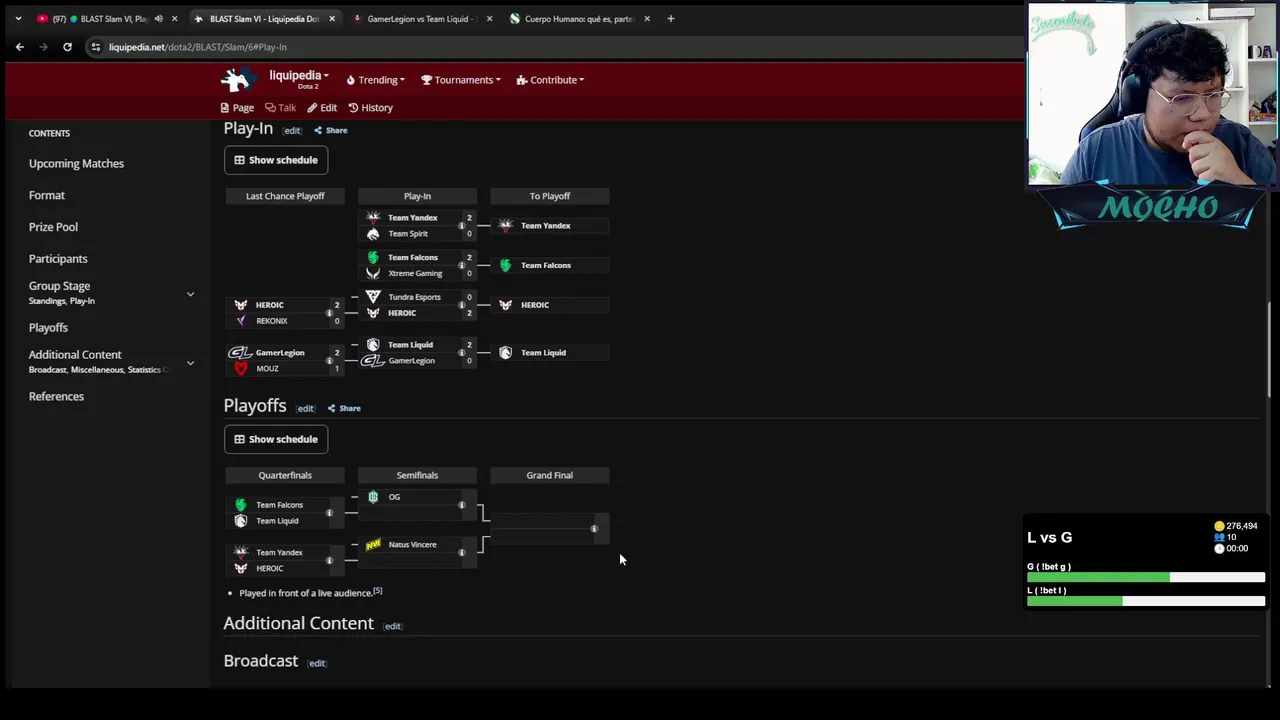Show schedule for the Play-In bracket
The height and width of the screenshot is (720, 1280).
tap(276, 160)
